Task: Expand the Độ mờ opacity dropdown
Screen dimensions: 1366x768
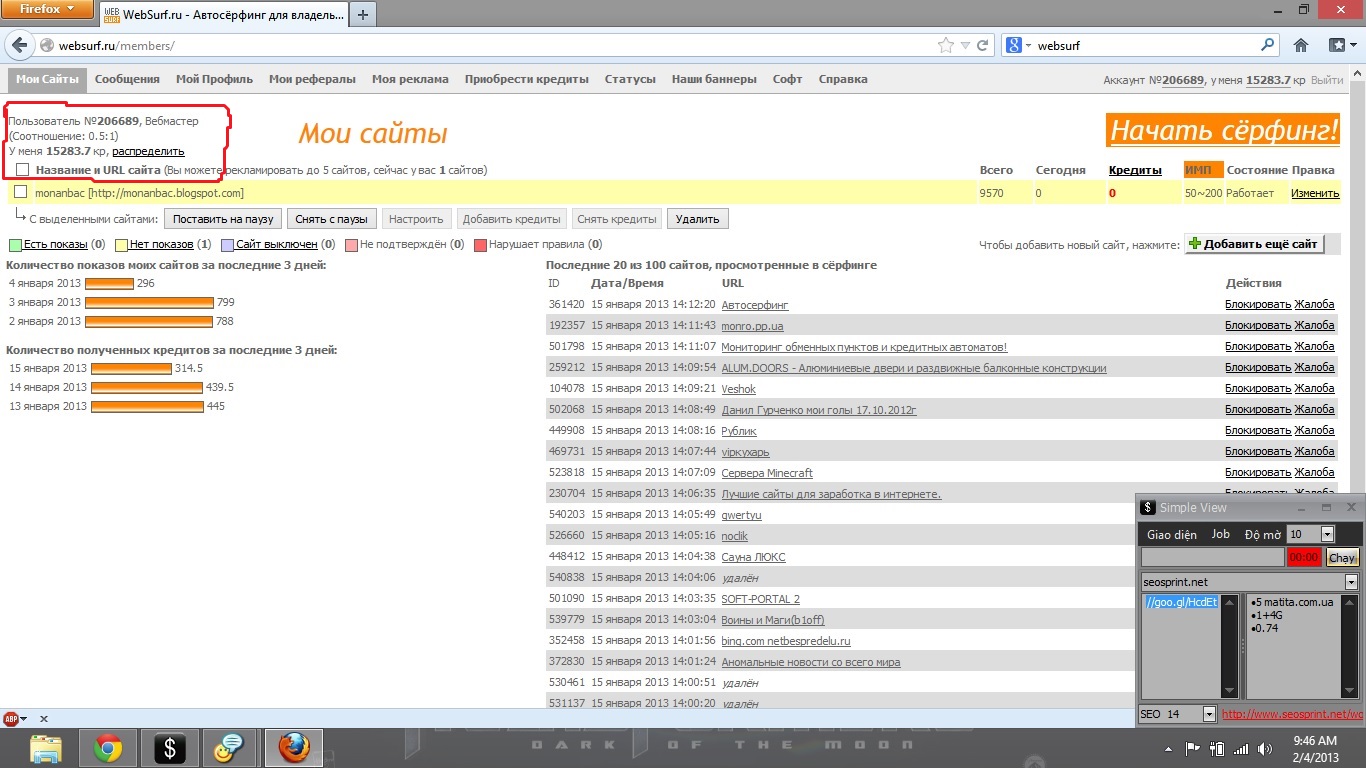Action: tap(1327, 535)
